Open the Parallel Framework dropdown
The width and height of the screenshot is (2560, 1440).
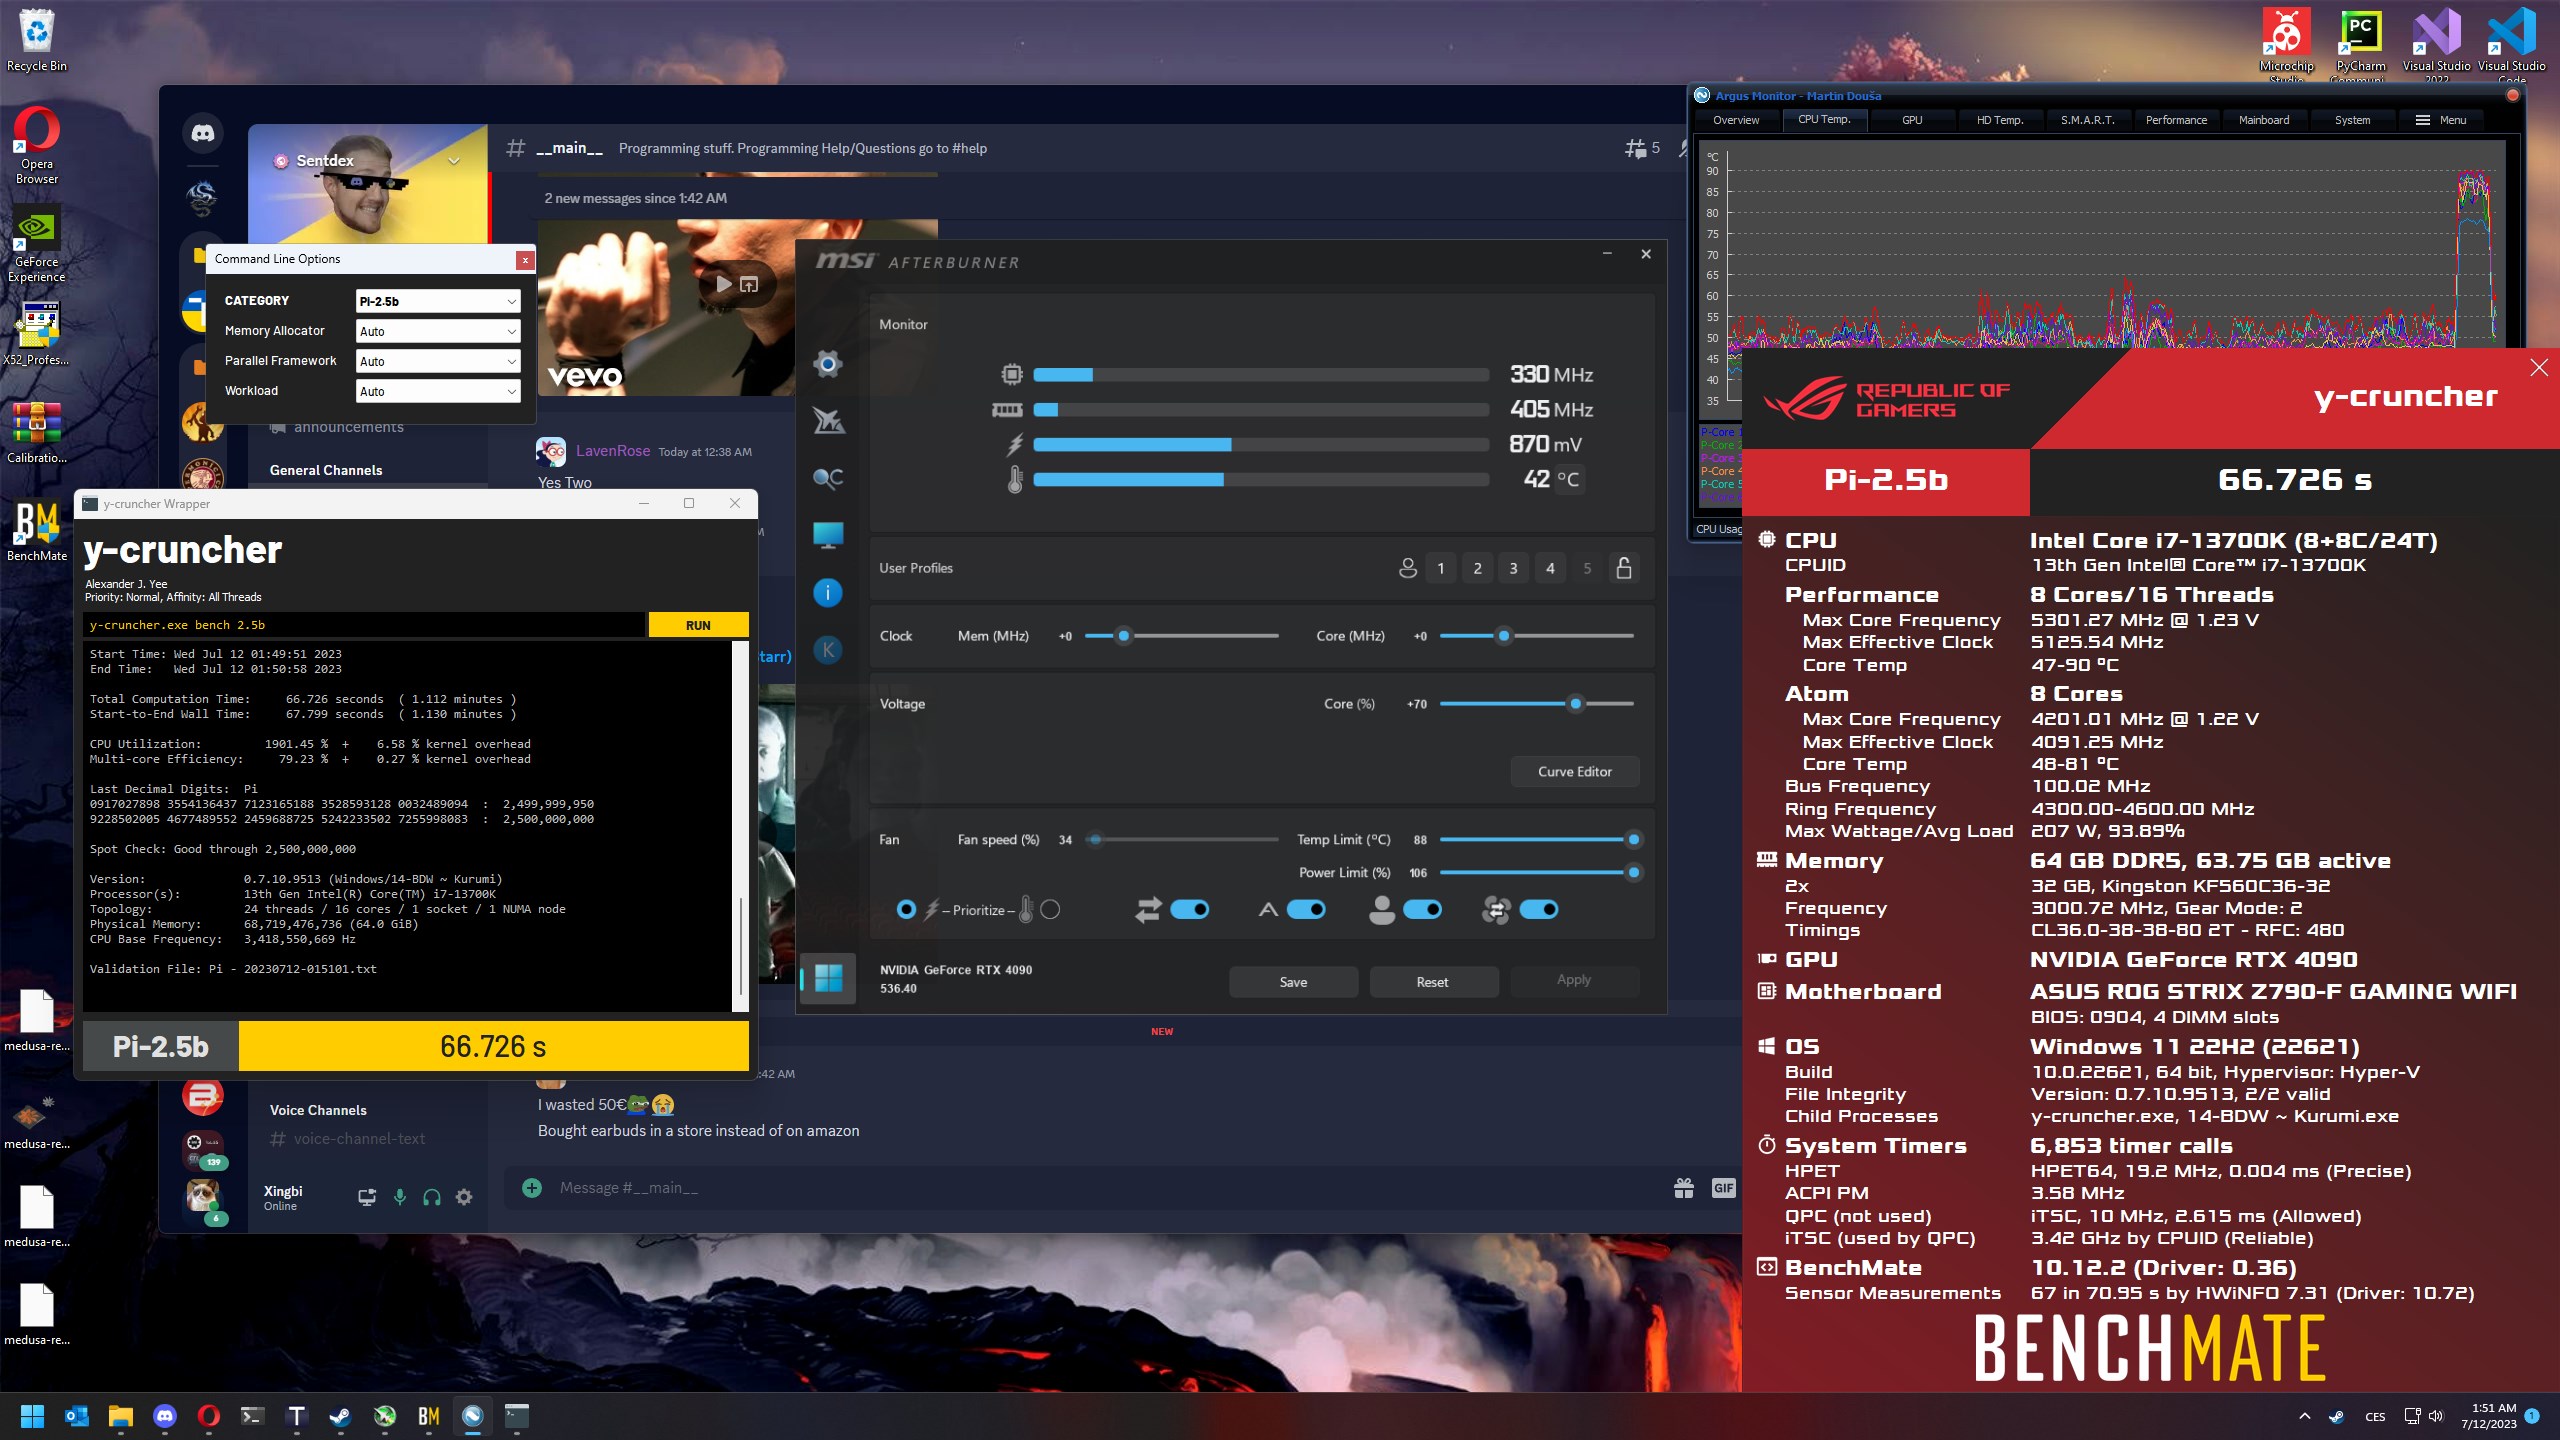pos(438,361)
